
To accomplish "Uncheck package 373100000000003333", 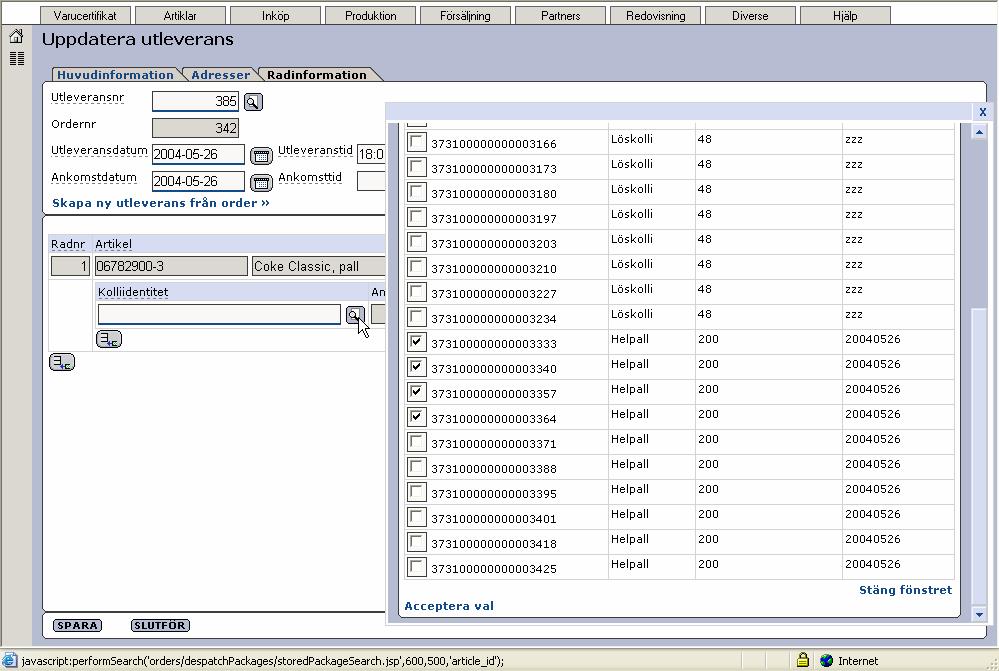I will [417, 342].
